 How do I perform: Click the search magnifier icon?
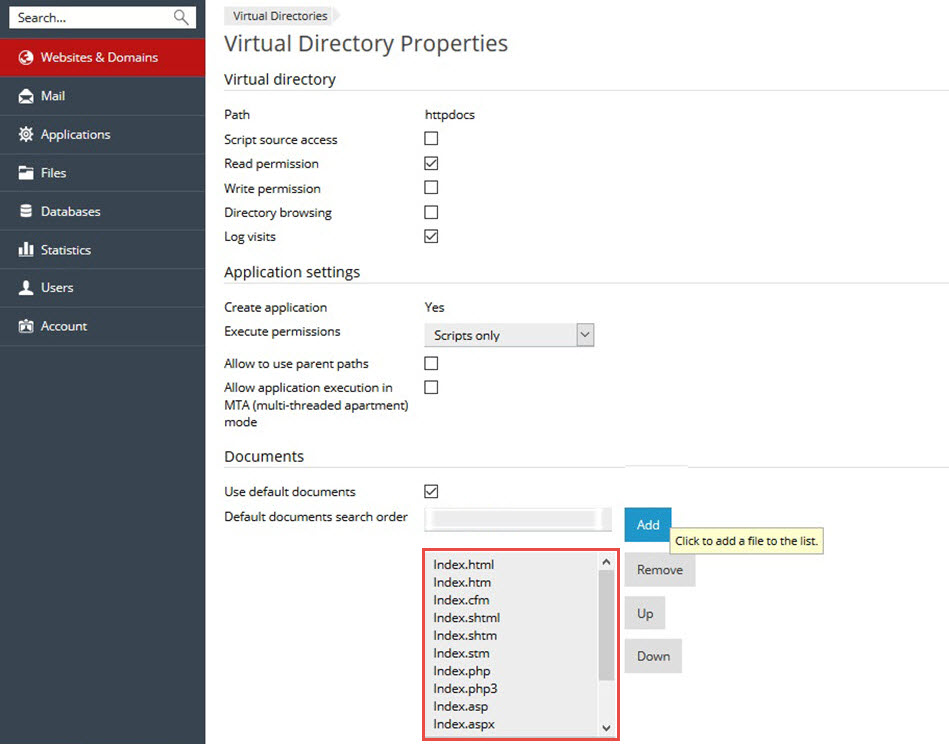pyautogui.click(x=181, y=17)
